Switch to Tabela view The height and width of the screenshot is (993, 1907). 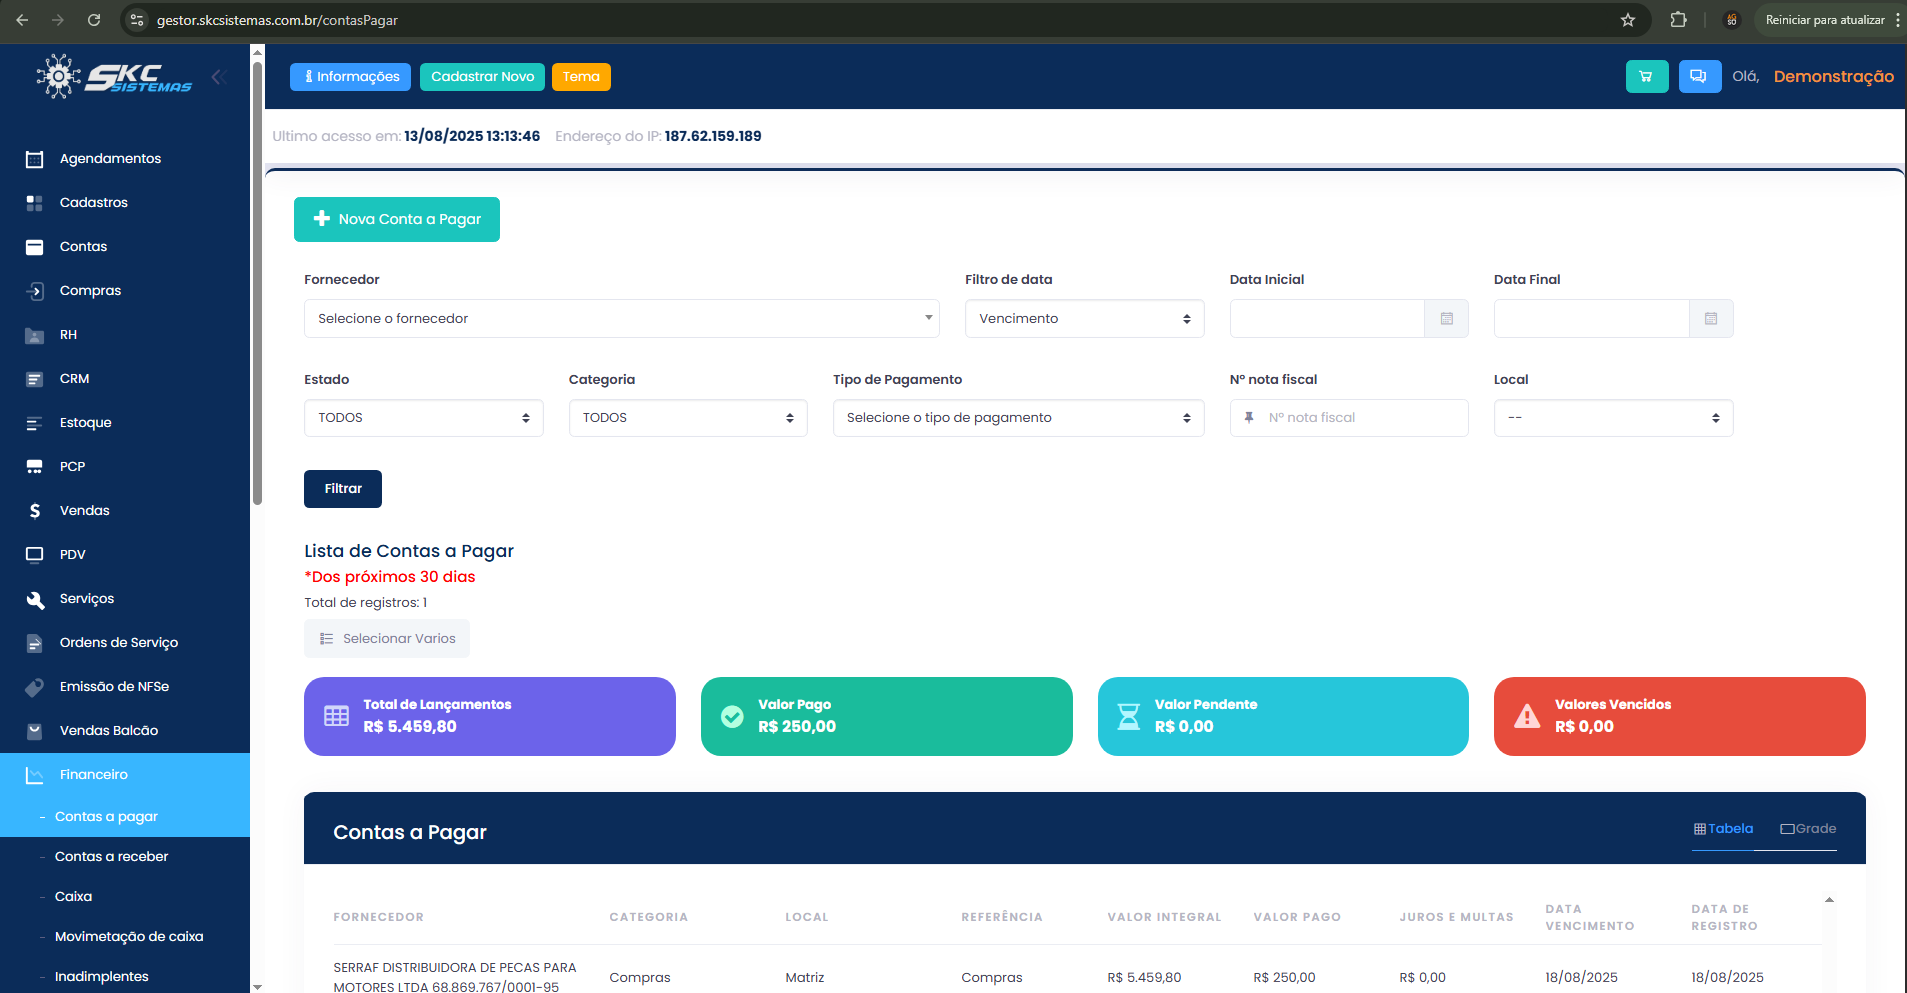pyautogui.click(x=1723, y=829)
